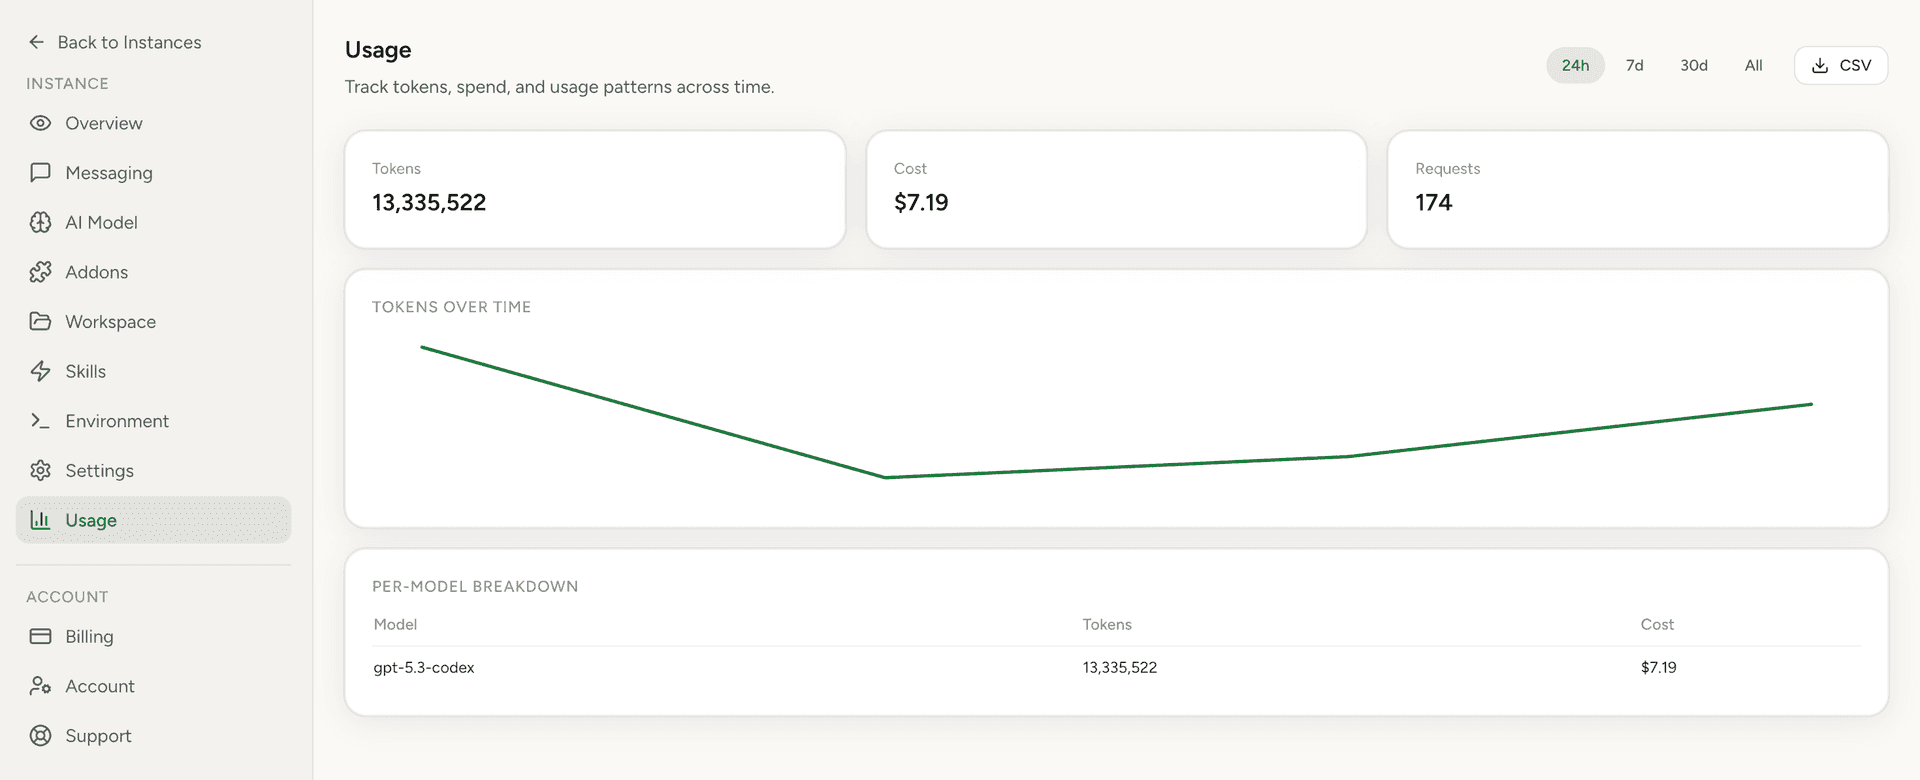Screen dimensions: 1920x780
Task: Select the Account person icon
Action: click(x=40, y=686)
